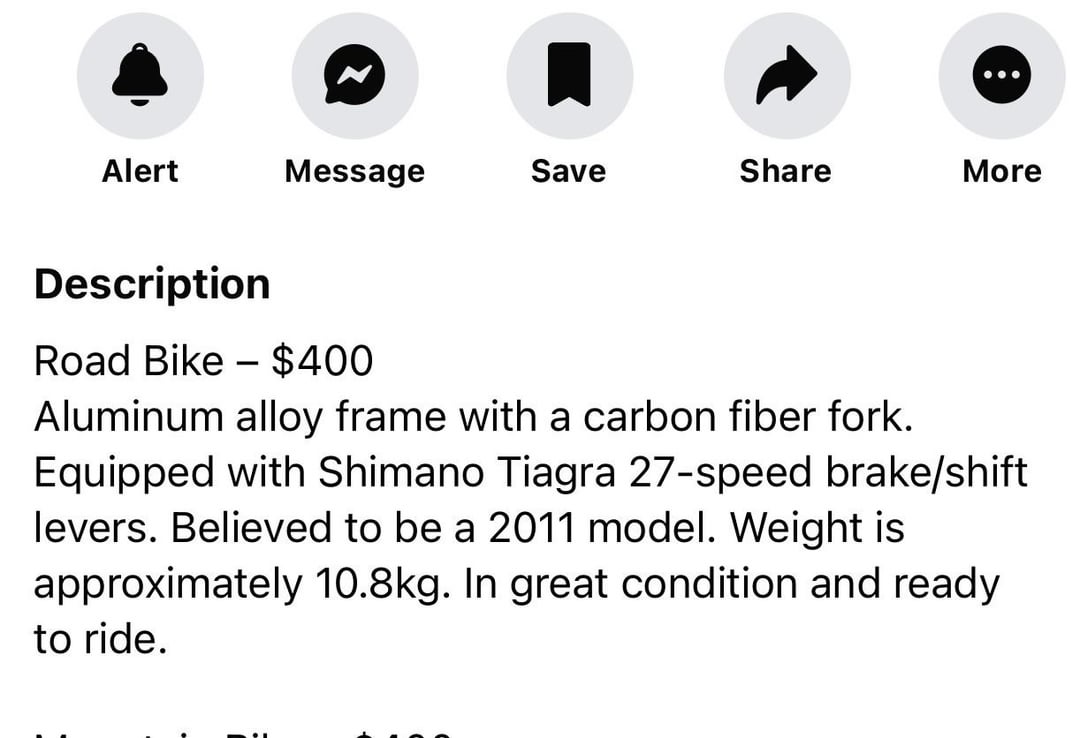Click the Description heading
The image size is (1080, 738).
(x=152, y=284)
